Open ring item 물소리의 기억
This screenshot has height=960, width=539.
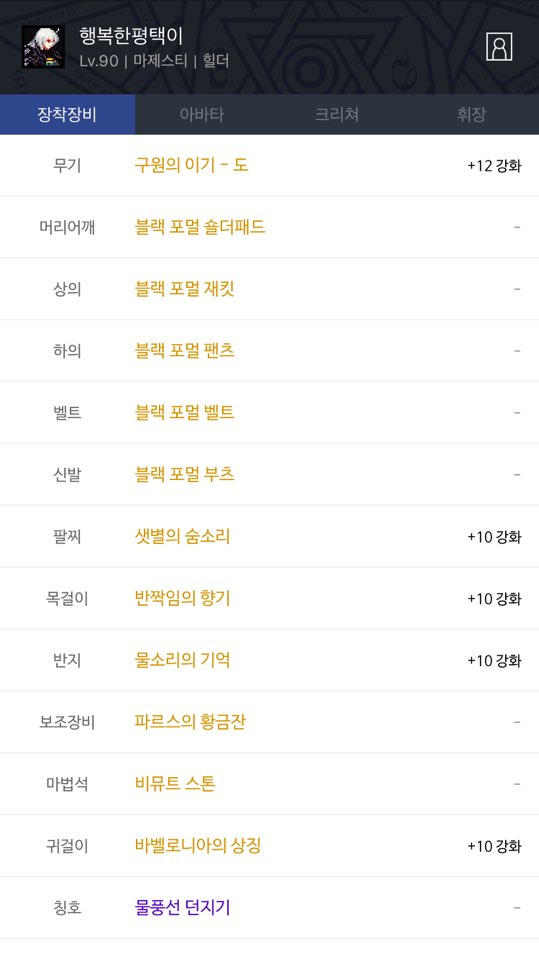[183, 660]
